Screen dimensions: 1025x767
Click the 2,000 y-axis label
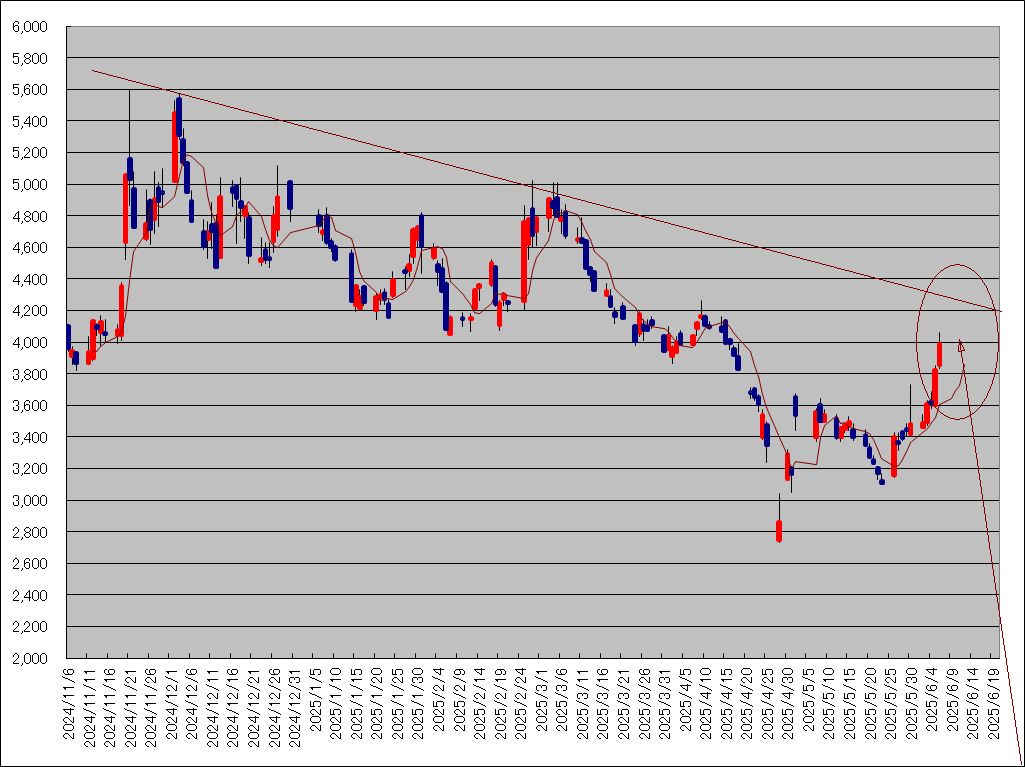30,658
